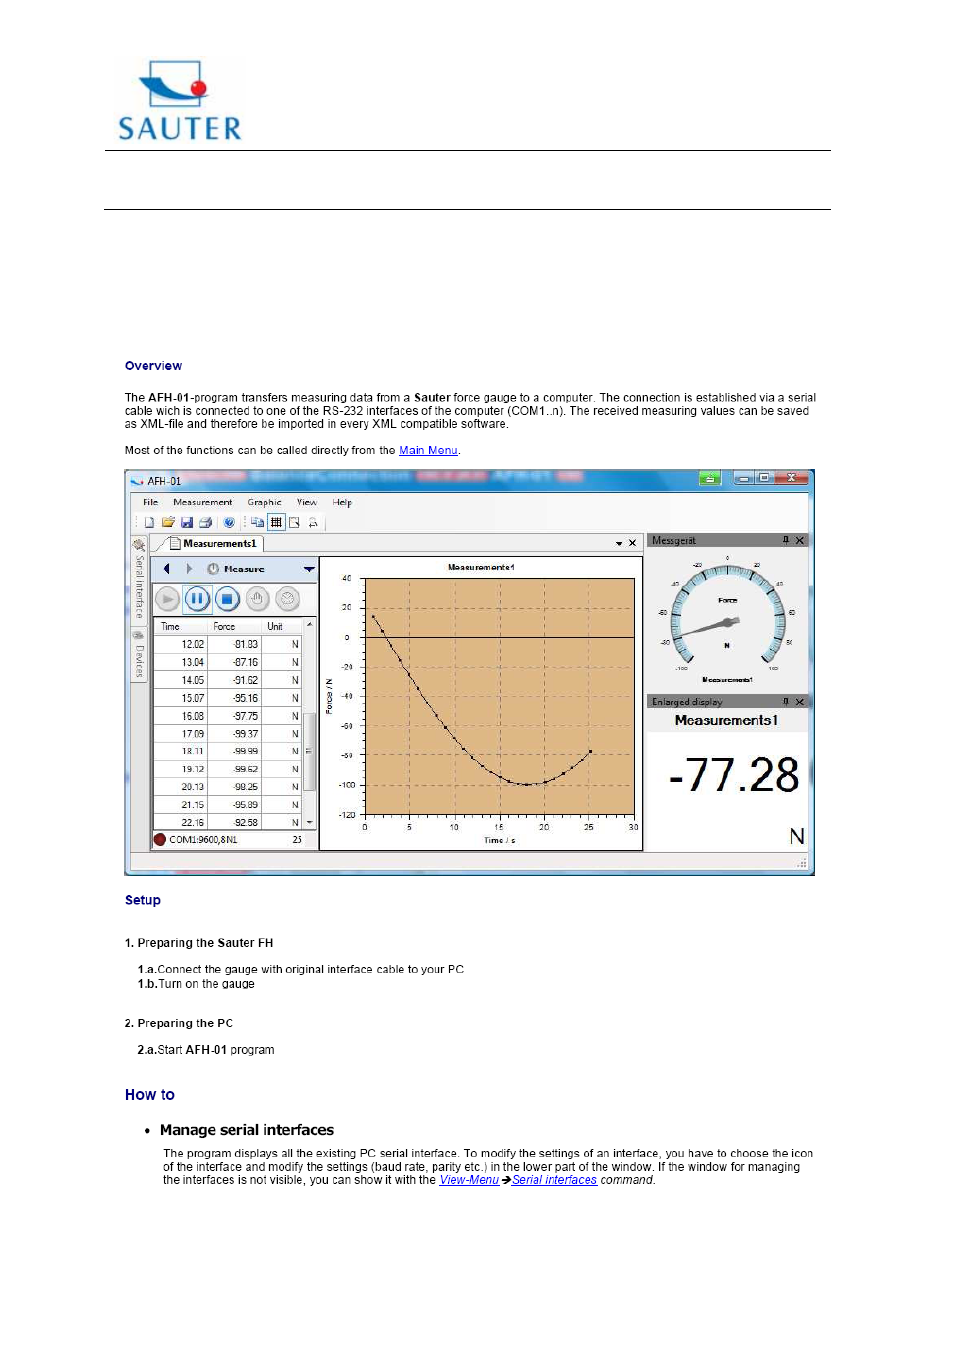
Task: Click the COM1:9600,8N1 status text
Action: click(x=204, y=839)
